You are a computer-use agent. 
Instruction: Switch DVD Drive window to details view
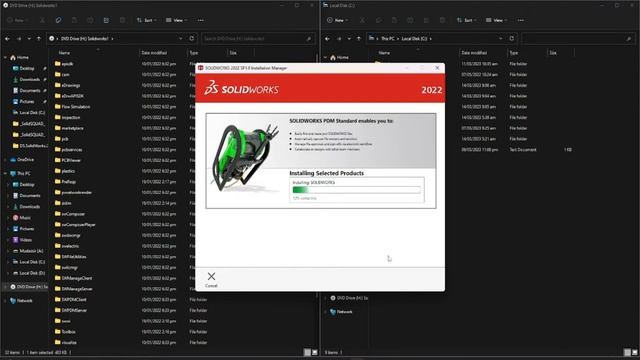click(307, 352)
